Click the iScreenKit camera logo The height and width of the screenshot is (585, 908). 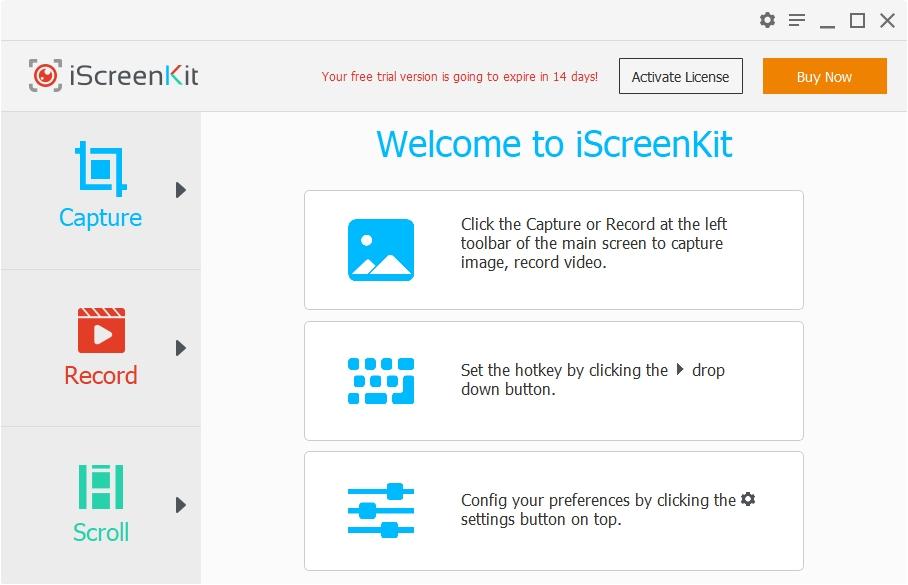[x=45, y=75]
